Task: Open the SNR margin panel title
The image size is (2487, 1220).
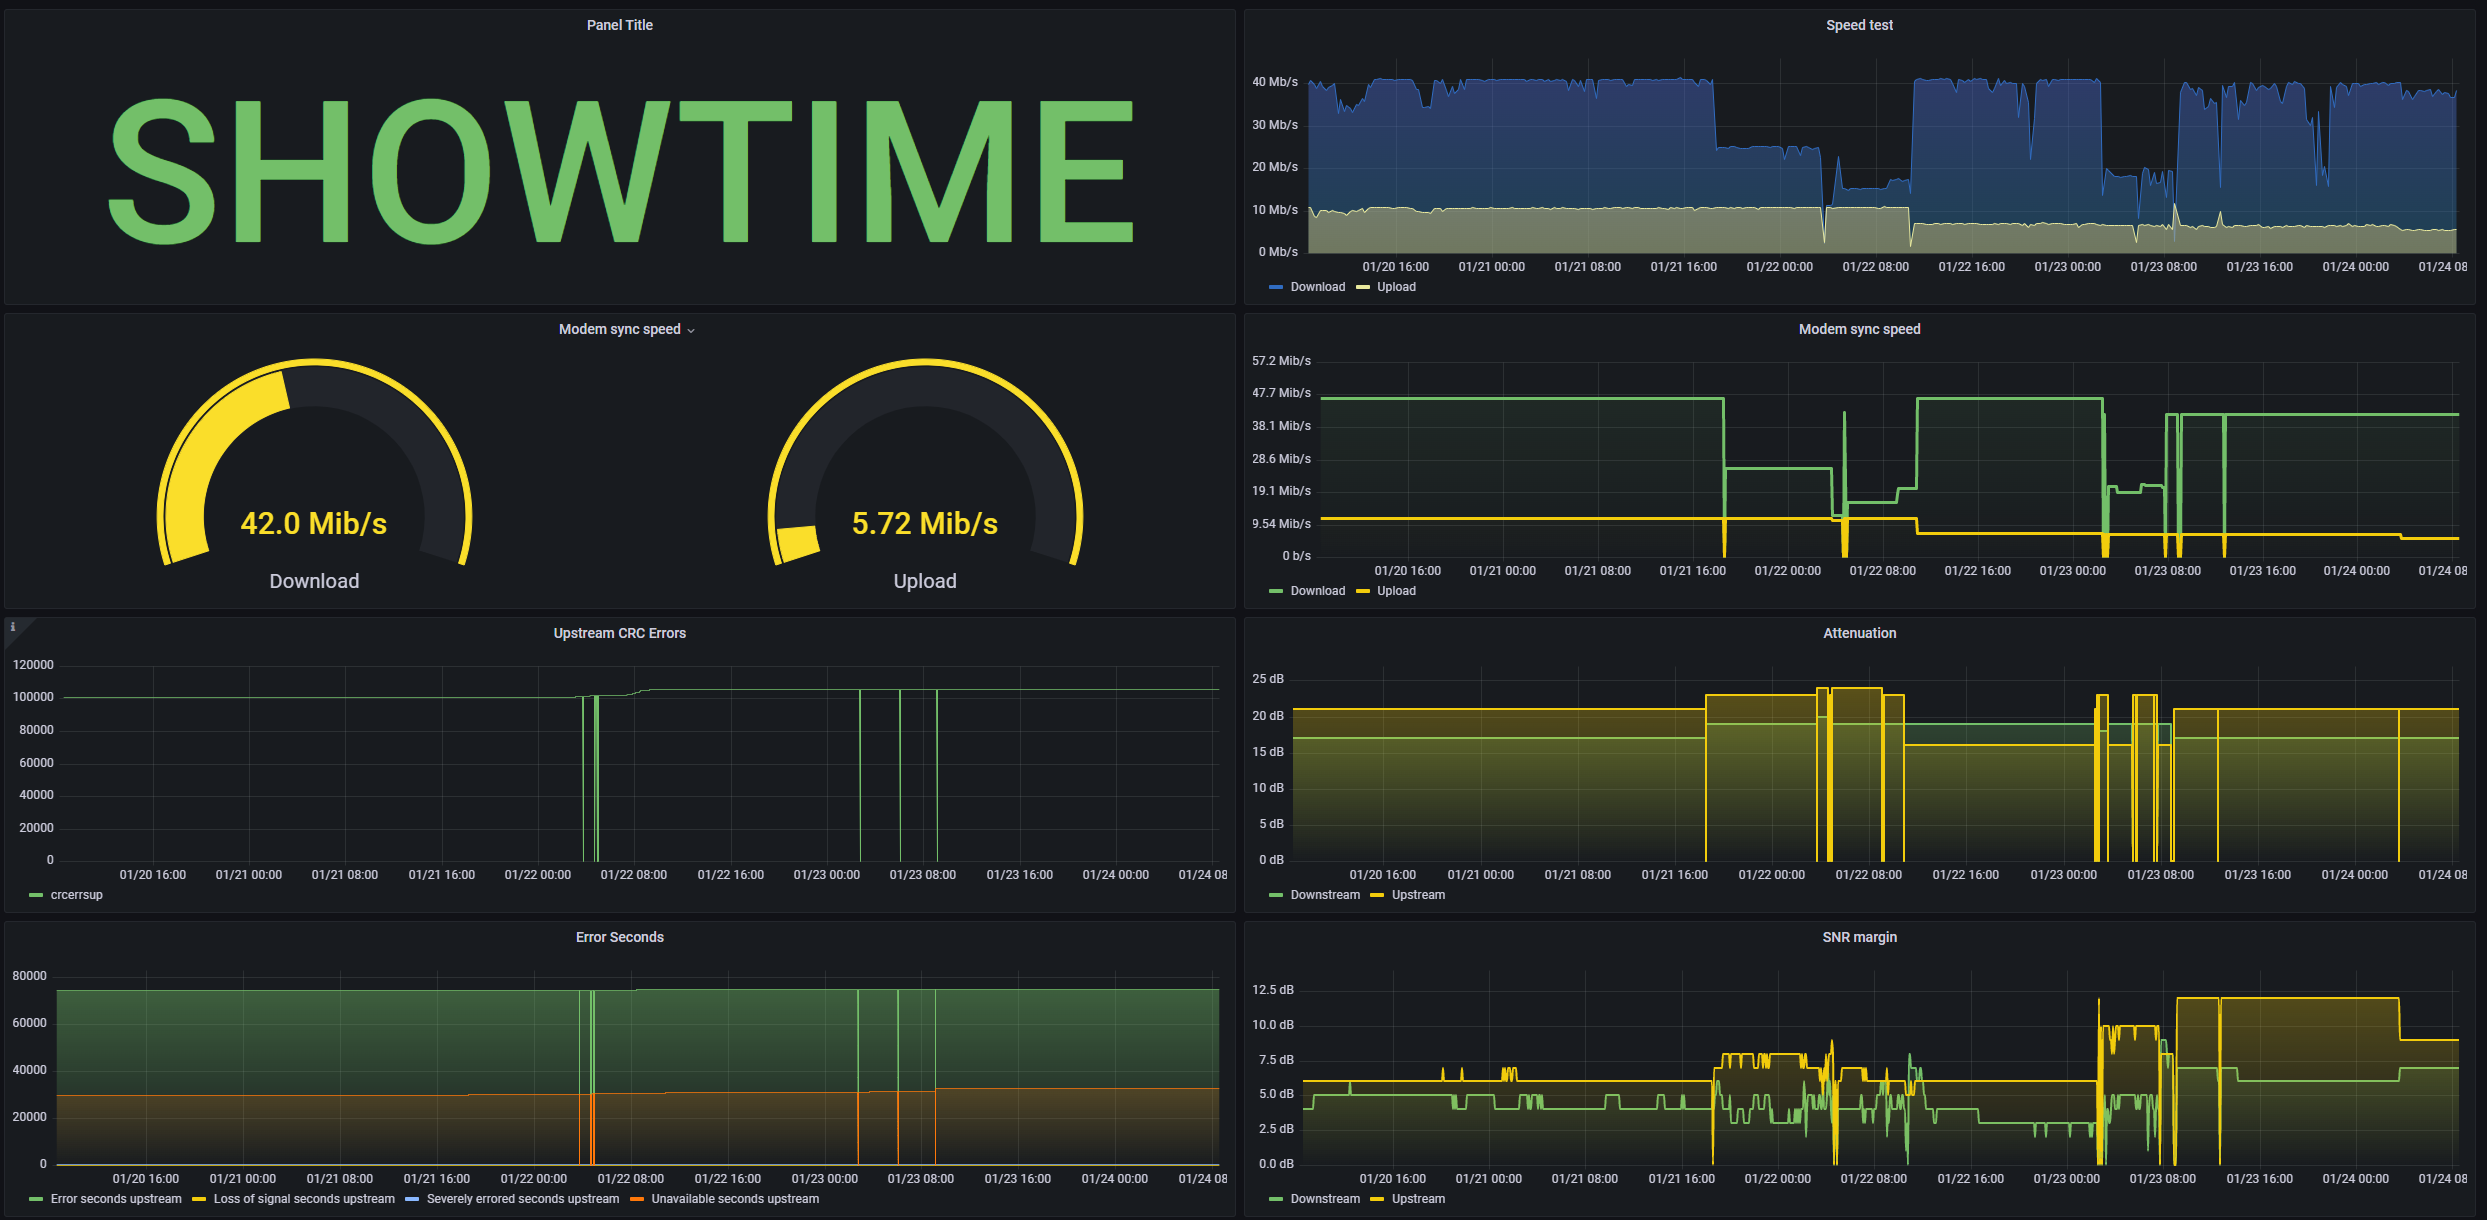Action: click(x=1858, y=937)
